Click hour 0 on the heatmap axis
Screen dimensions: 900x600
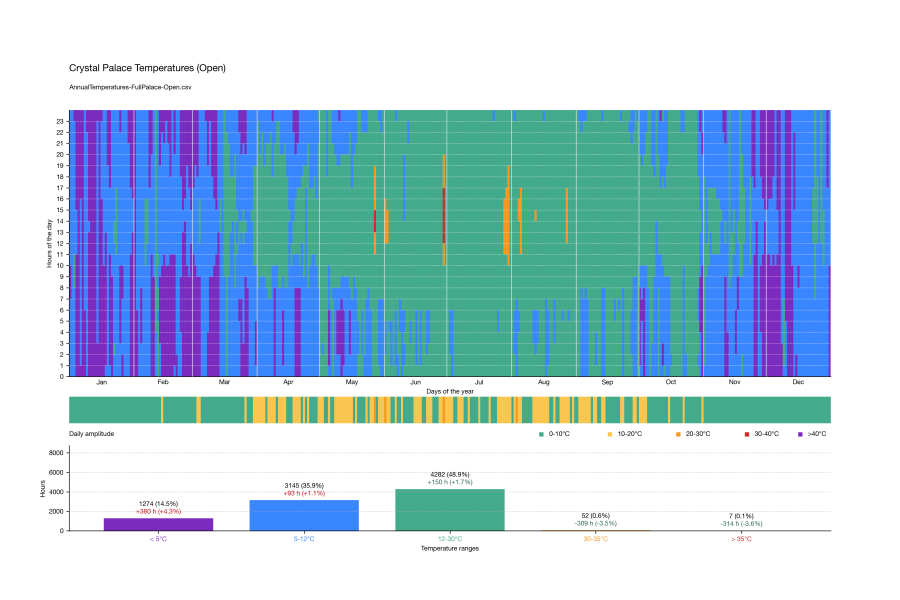coord(62,377)
